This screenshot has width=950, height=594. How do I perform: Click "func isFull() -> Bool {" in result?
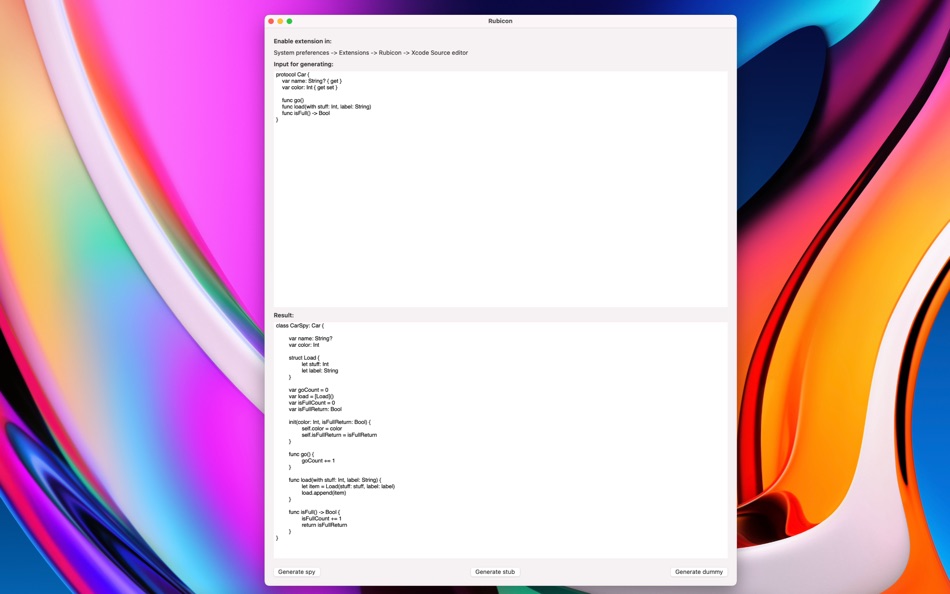(314, 512)
